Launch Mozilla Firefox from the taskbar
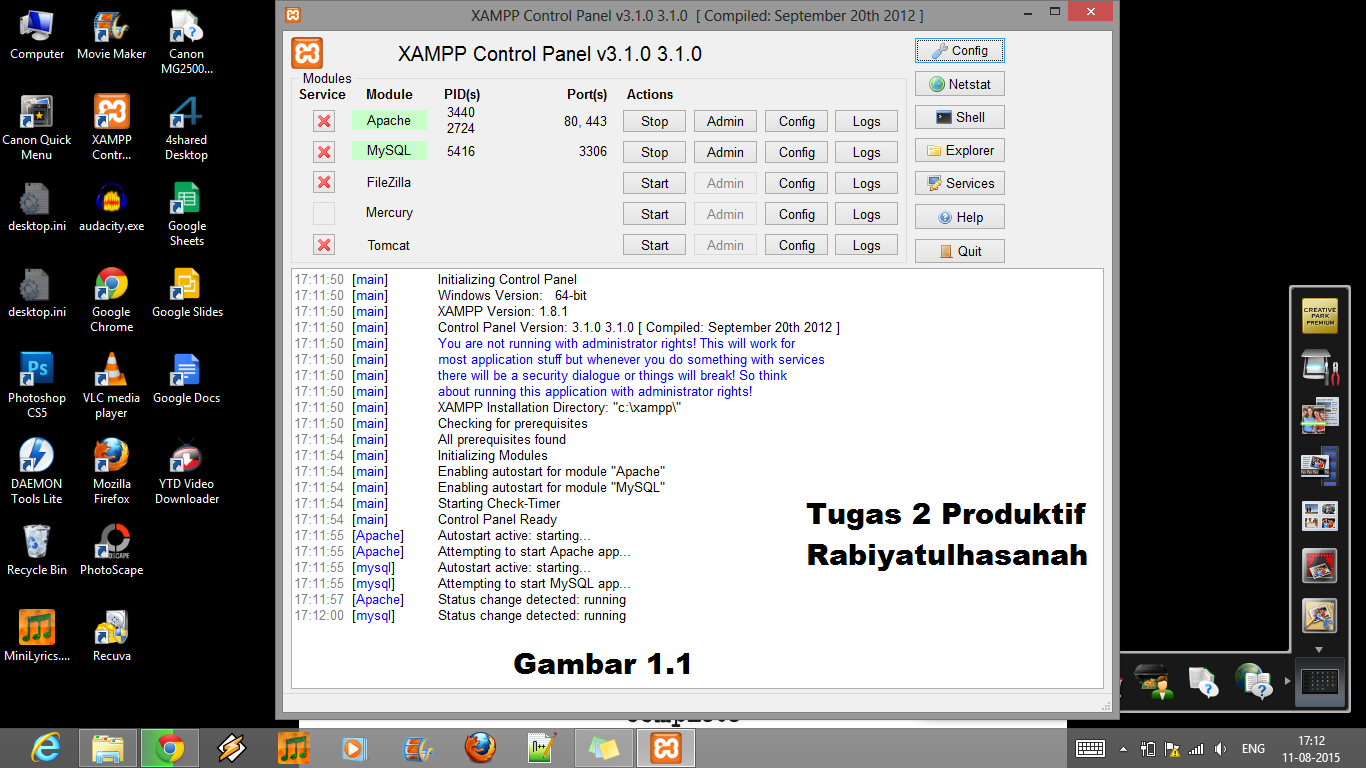Viewport: 1366px width, 768px height. click(x=479, y=747)
